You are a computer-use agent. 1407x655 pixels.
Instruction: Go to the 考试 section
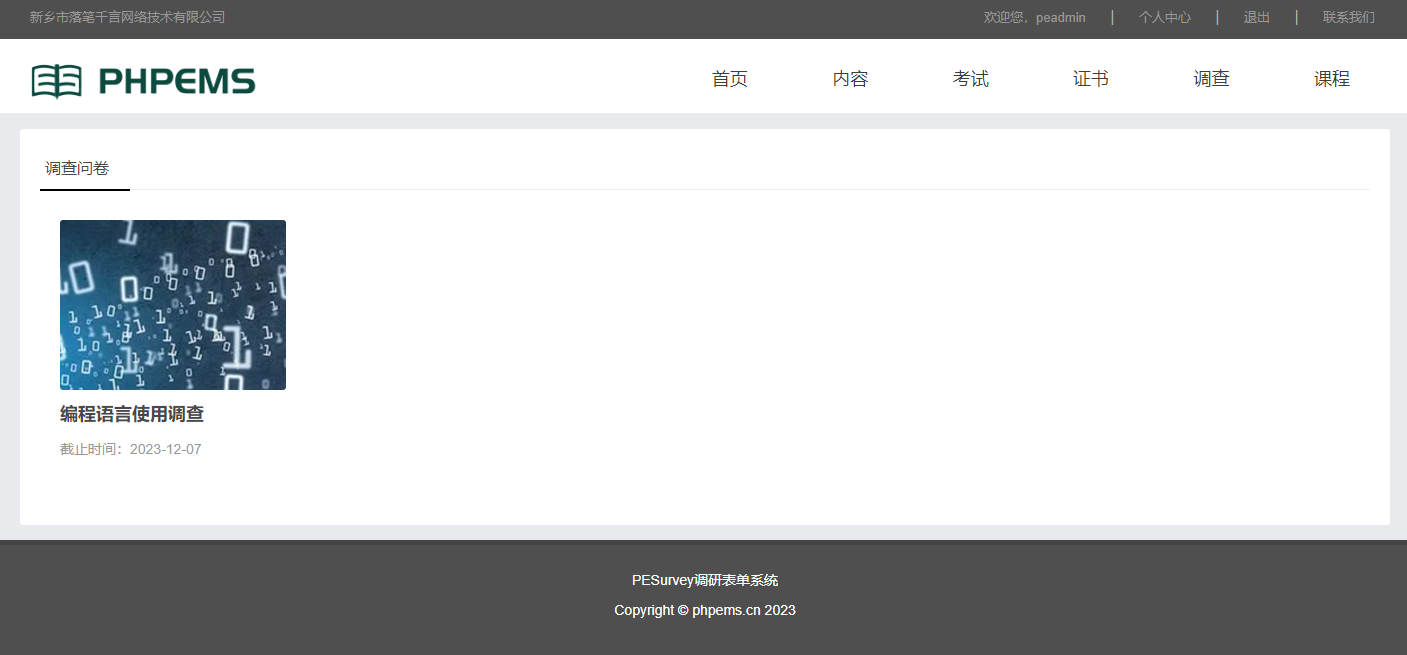970,80
